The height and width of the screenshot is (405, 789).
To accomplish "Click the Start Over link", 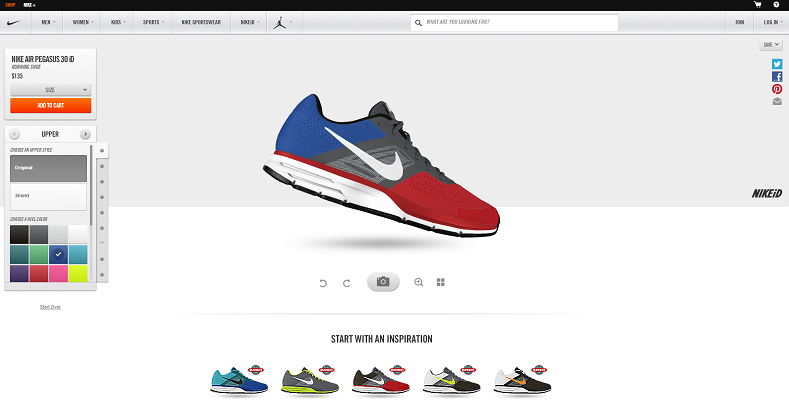I will [x=50, y=307].
